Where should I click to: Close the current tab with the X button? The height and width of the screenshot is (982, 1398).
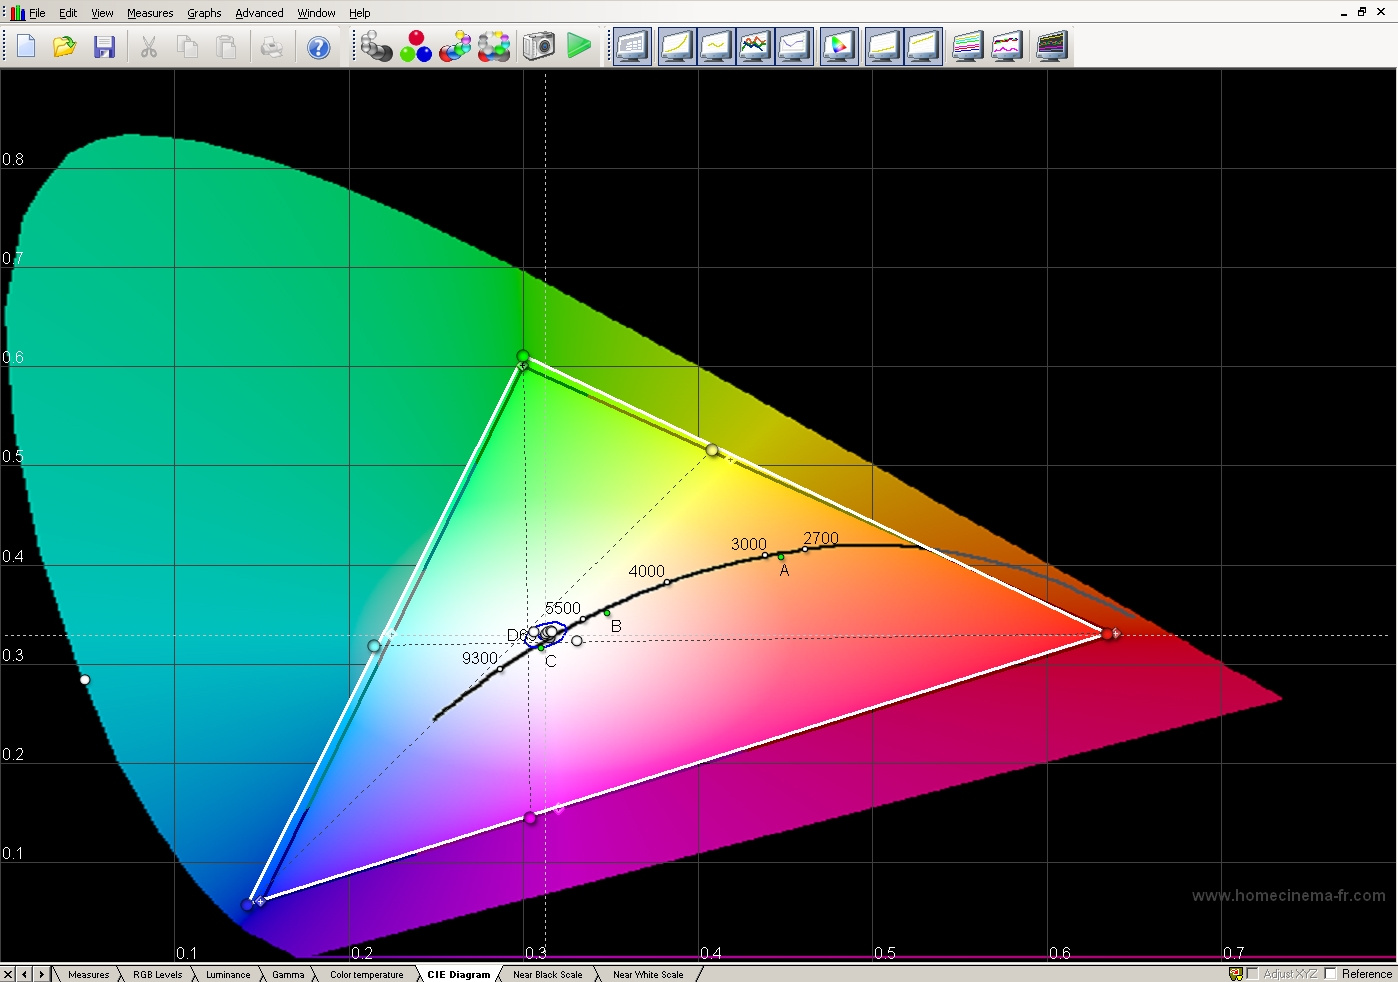click(x=8, y=974)
